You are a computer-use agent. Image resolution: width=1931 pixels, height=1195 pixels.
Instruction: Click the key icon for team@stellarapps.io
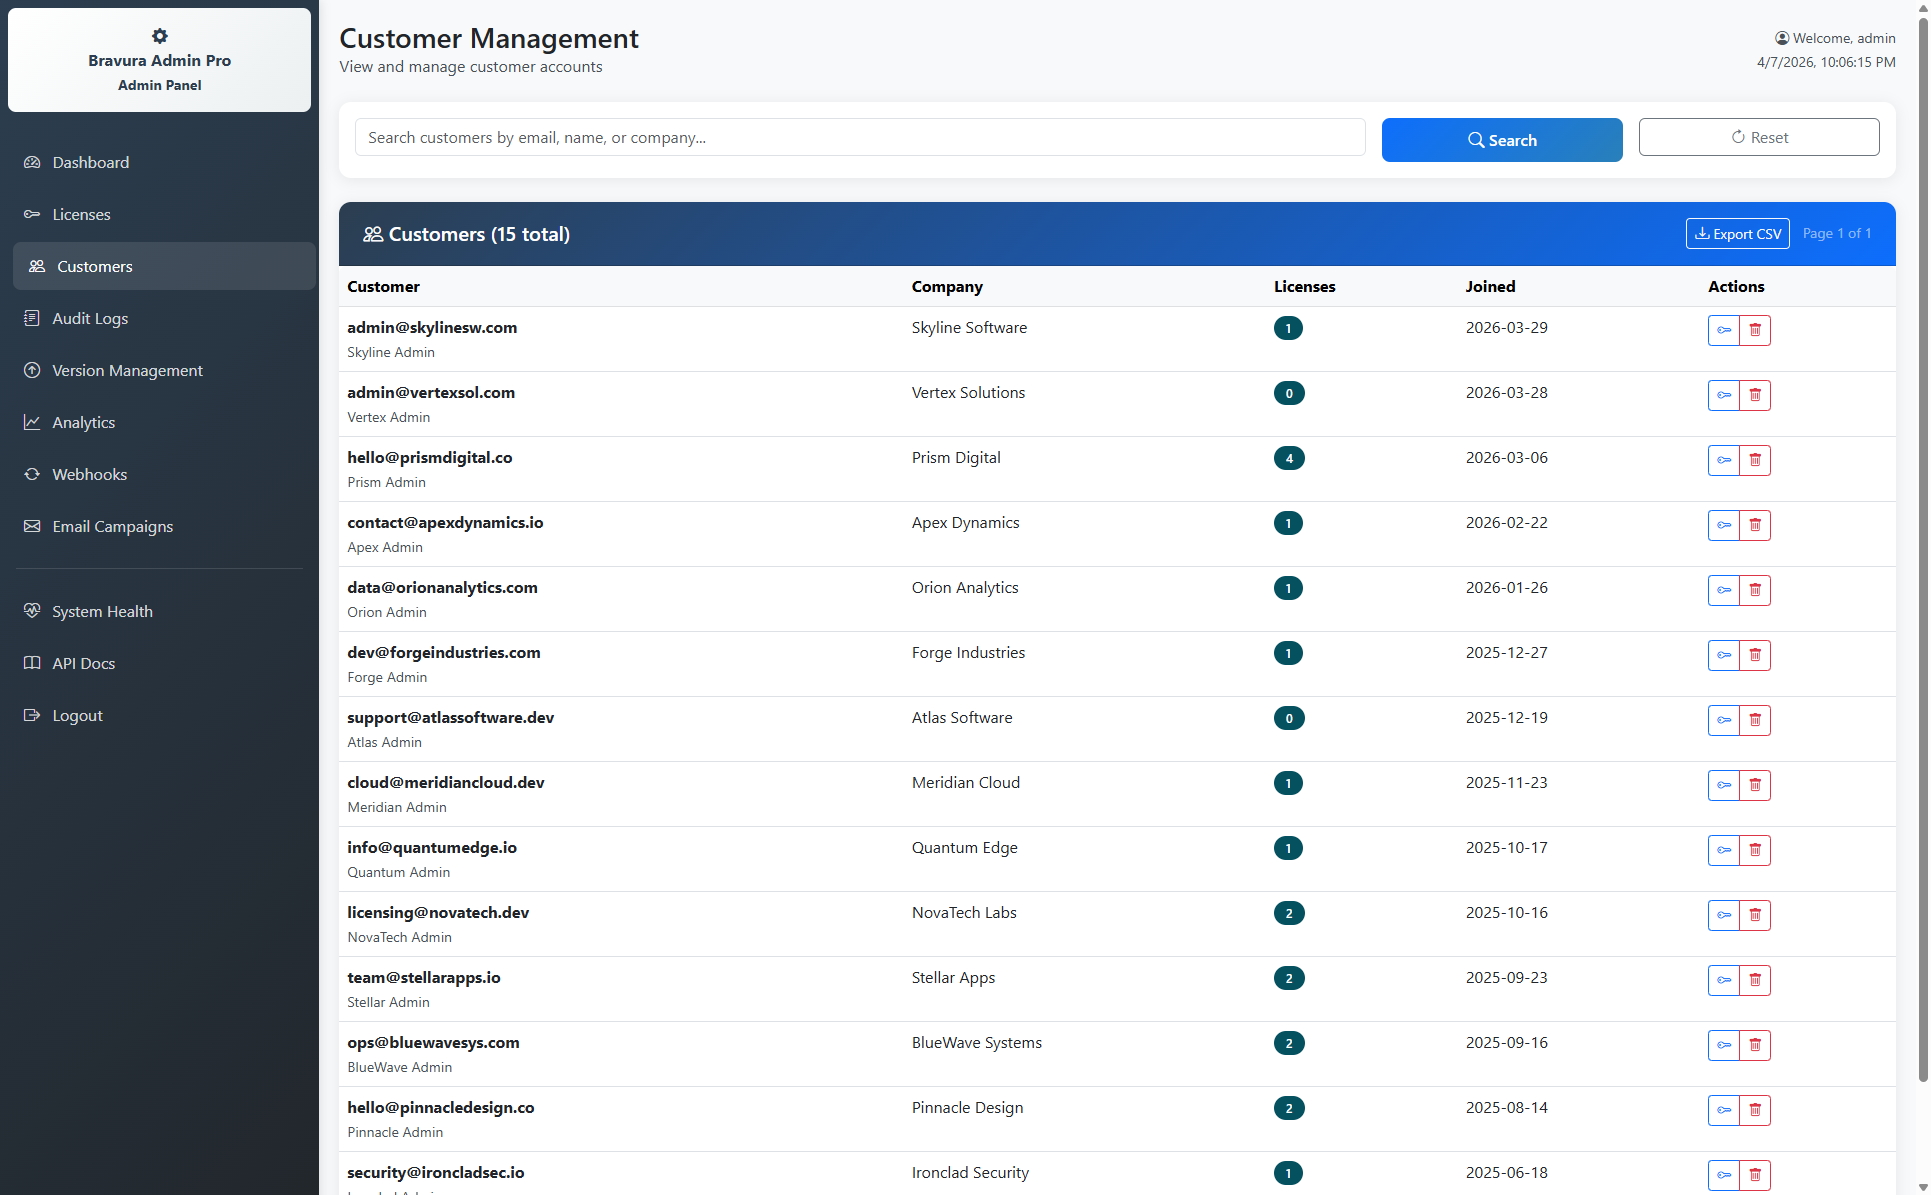[x=1724, y=980]
